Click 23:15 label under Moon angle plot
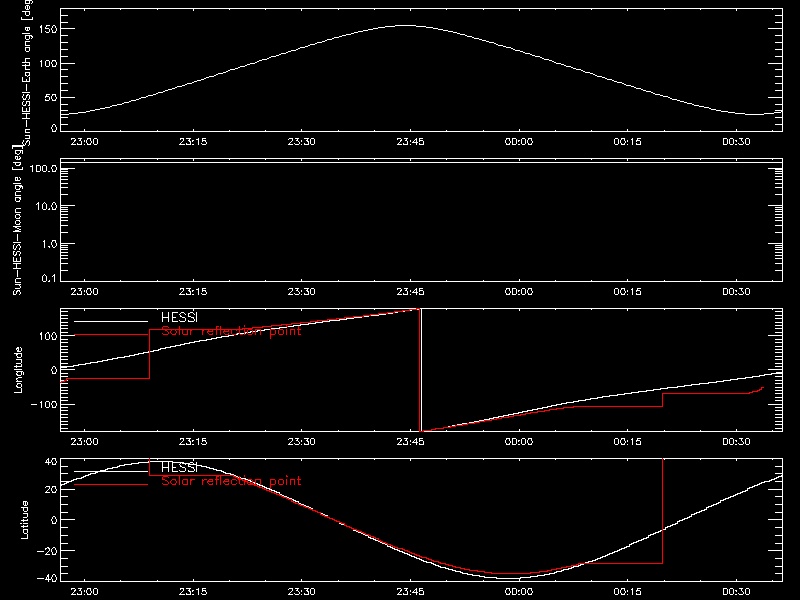 [193, 291]
